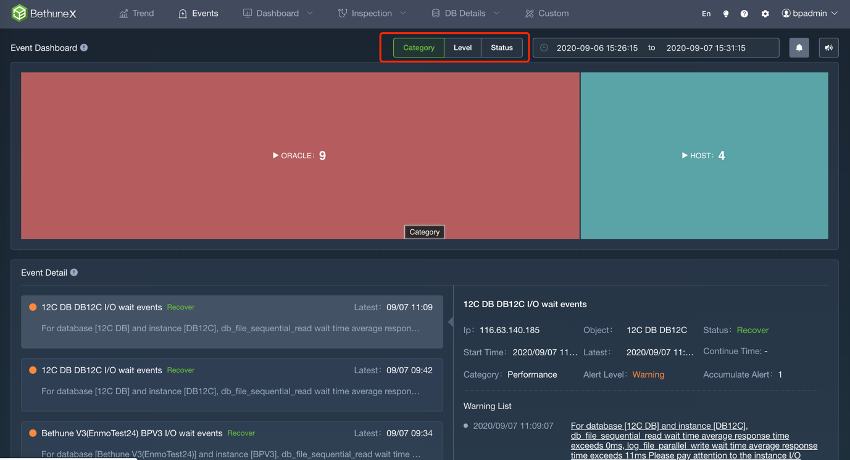Click the notification bell button
The width and height of the screenshot is (850, 460).
click(799, 48)
